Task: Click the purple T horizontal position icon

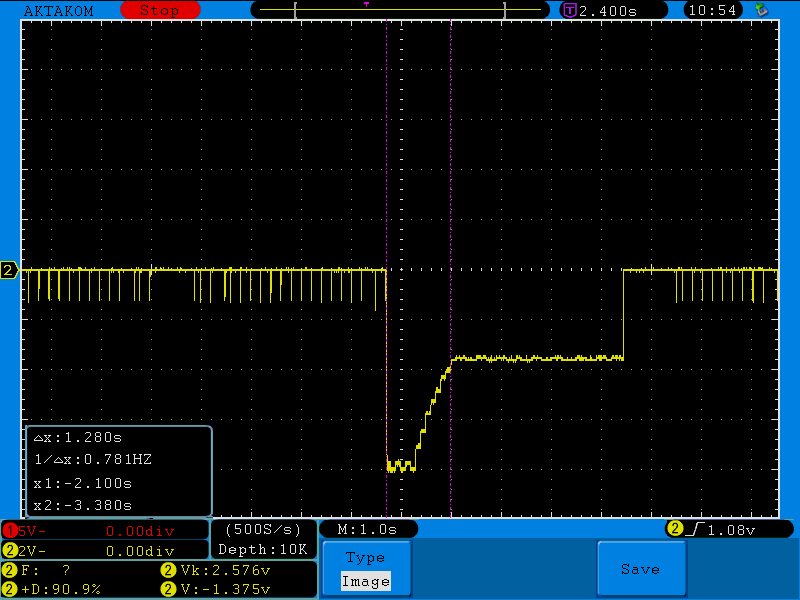Action: point(569,10)
